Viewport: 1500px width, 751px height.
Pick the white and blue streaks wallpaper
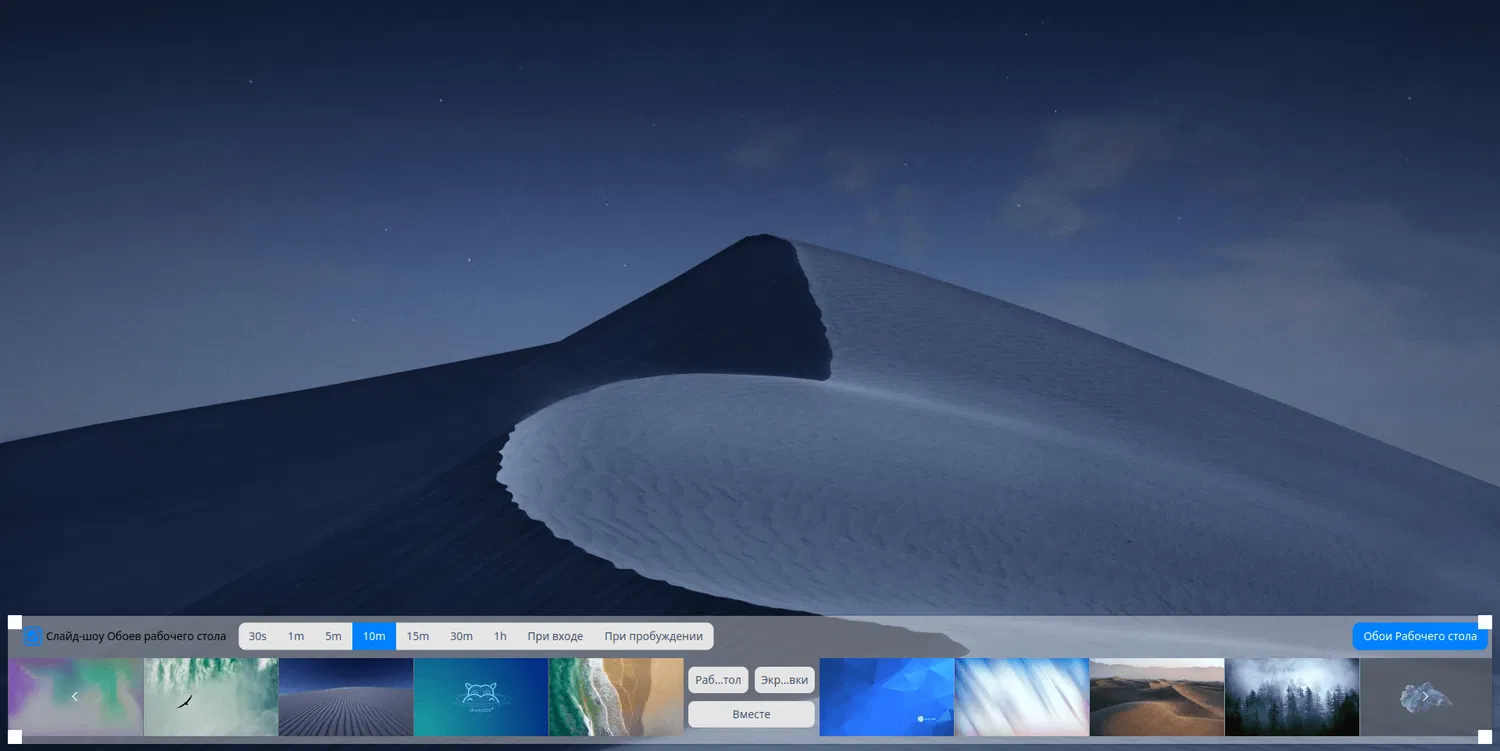coord(1022,696)
